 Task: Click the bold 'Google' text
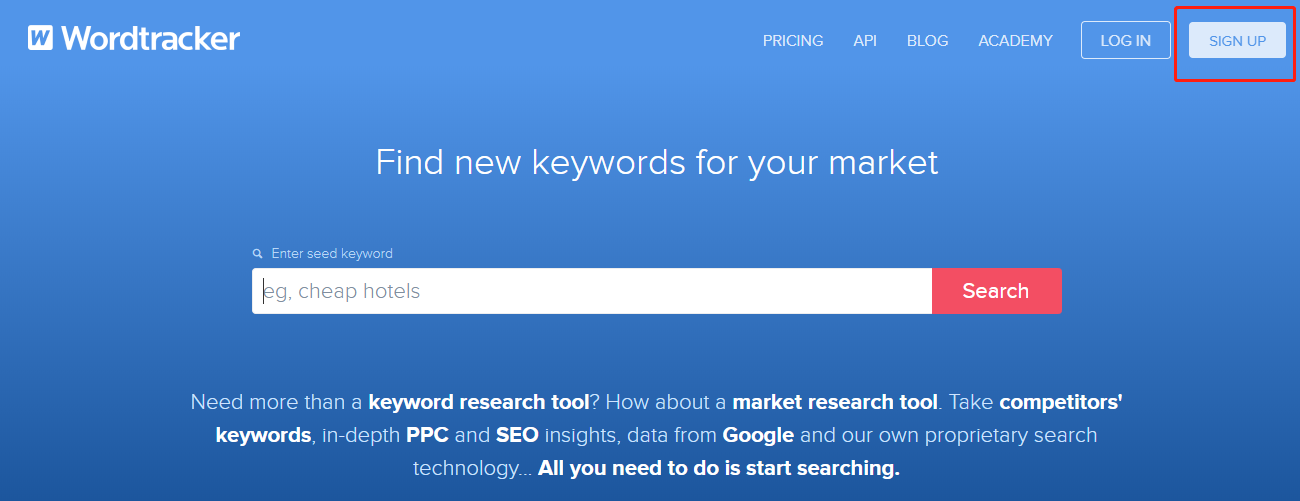[758, 436]
